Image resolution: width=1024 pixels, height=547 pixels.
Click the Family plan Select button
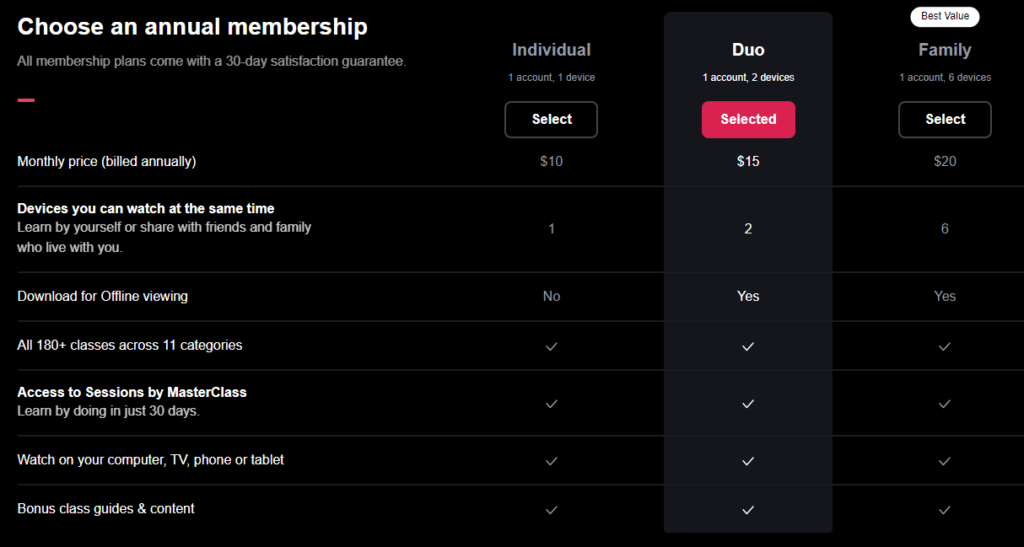pyautogui.click(x=945, y=120)
